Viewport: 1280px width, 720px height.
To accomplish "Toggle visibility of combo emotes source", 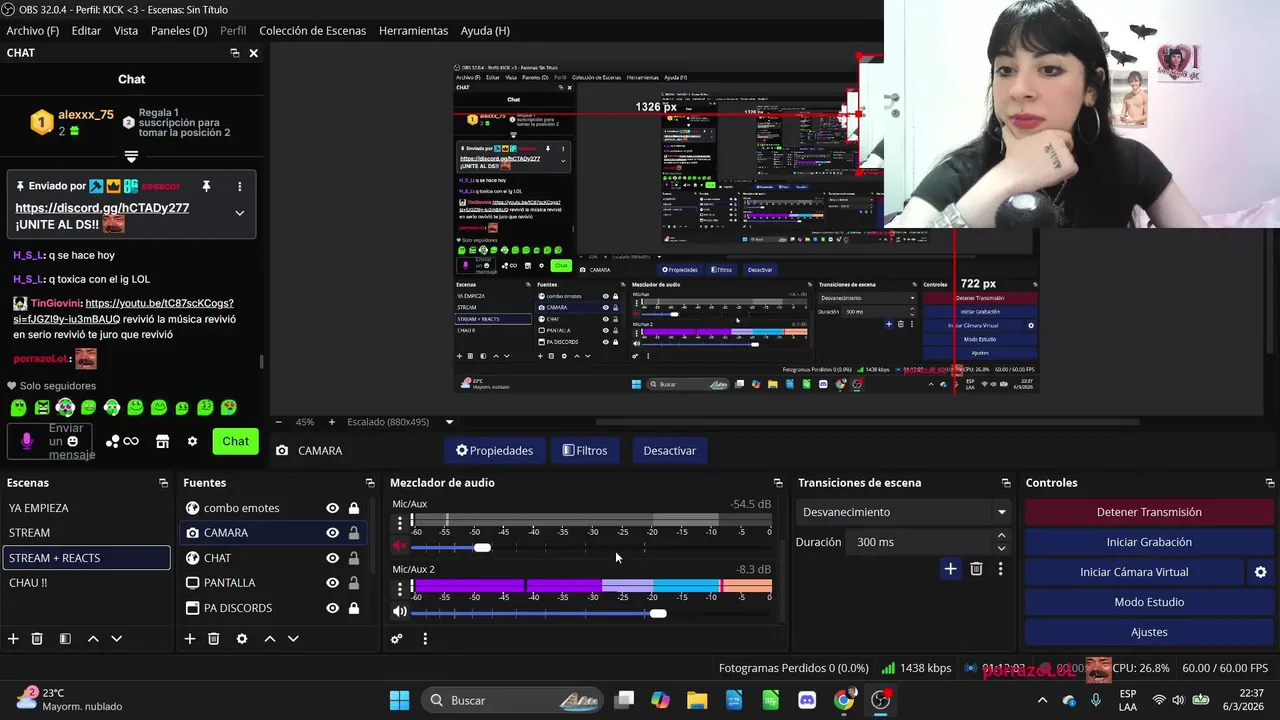I will (332, 508).
